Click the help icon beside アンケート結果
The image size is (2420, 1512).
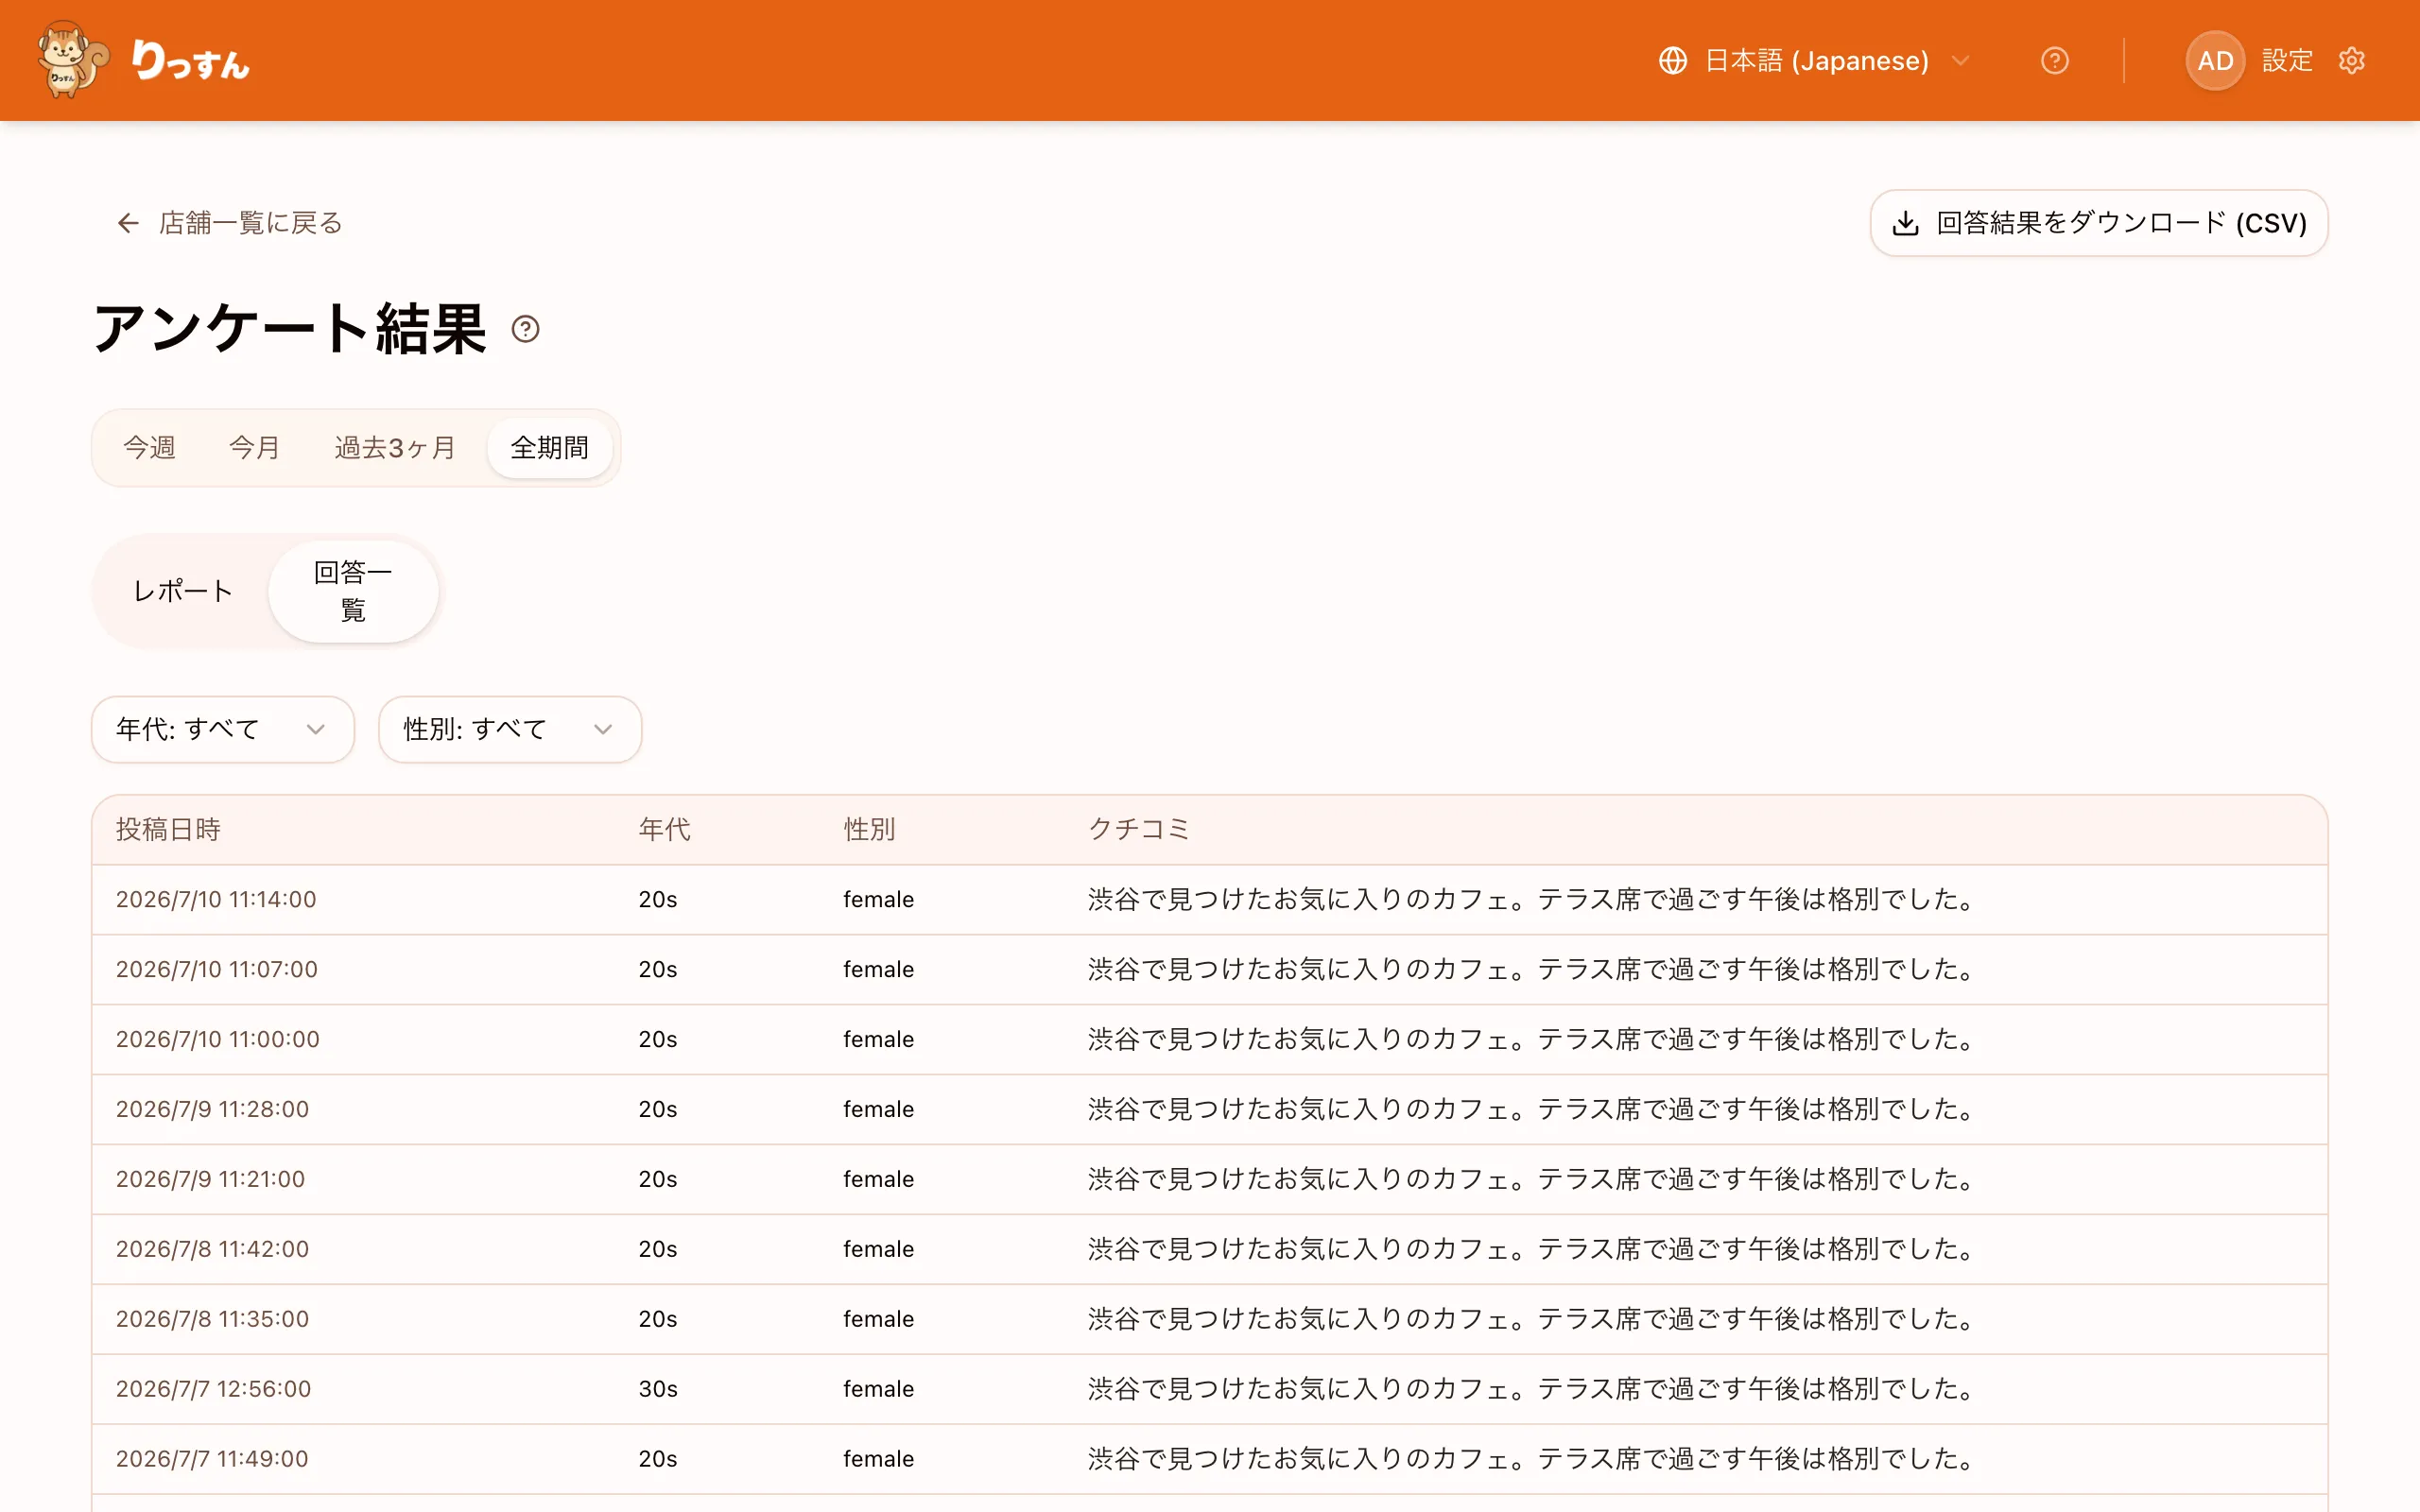point(525,328)
